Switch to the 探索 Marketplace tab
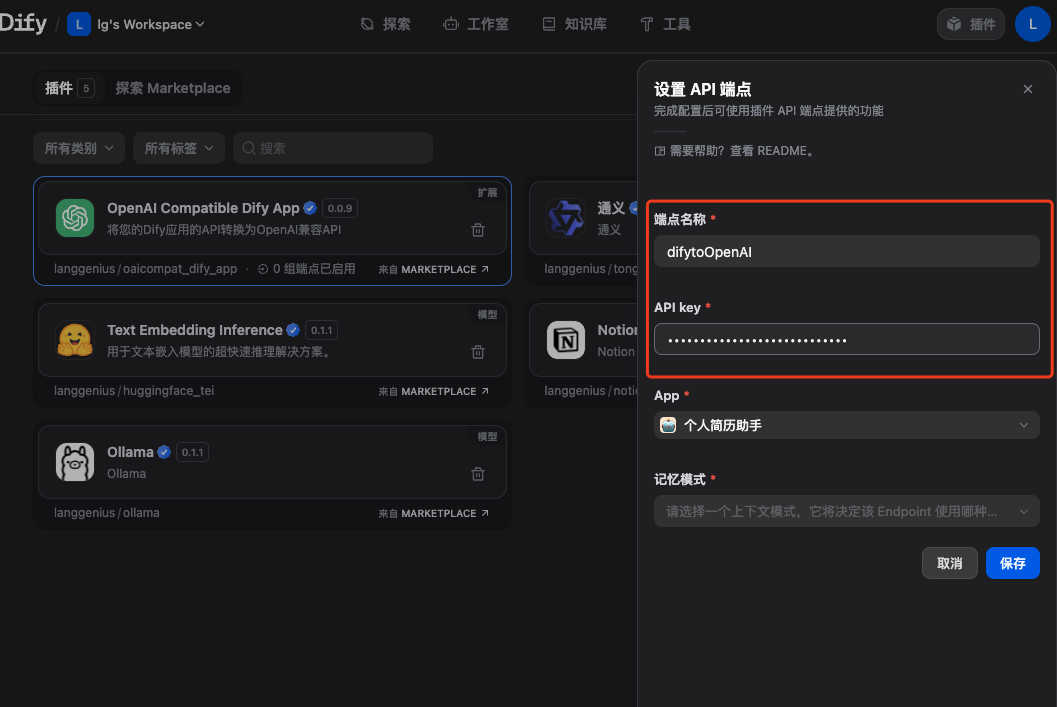 click(x=173, y=88)
